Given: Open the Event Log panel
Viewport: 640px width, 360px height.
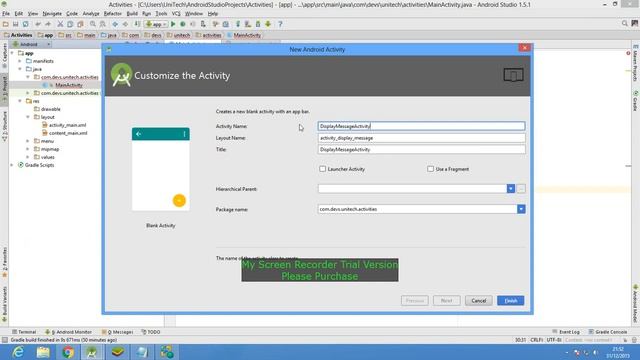Looking at the screenshot, I should [x=566, y=332].
